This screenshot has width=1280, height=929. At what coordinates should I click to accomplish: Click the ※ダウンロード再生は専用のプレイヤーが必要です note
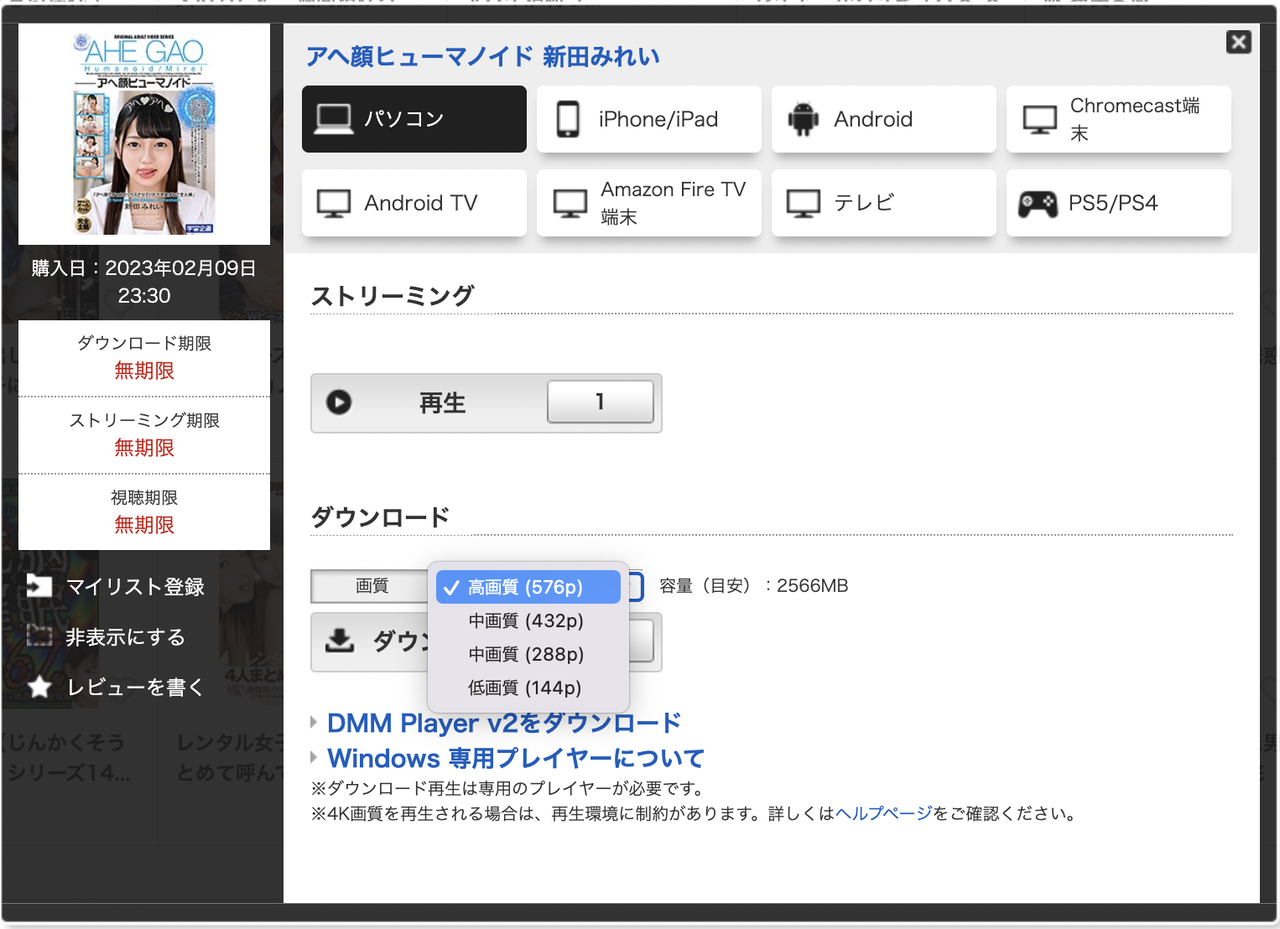(x=510, y=789)
